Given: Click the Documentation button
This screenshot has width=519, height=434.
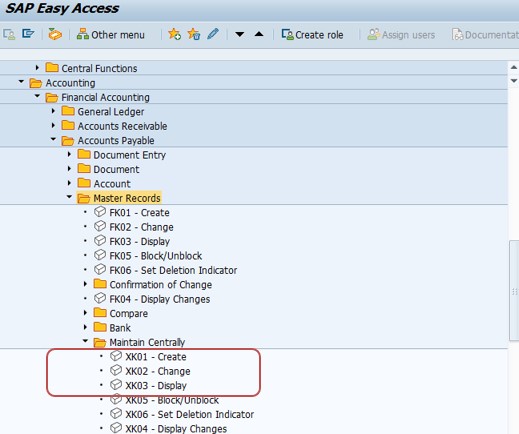Looking at the screenshot, I should pos(485,35).
